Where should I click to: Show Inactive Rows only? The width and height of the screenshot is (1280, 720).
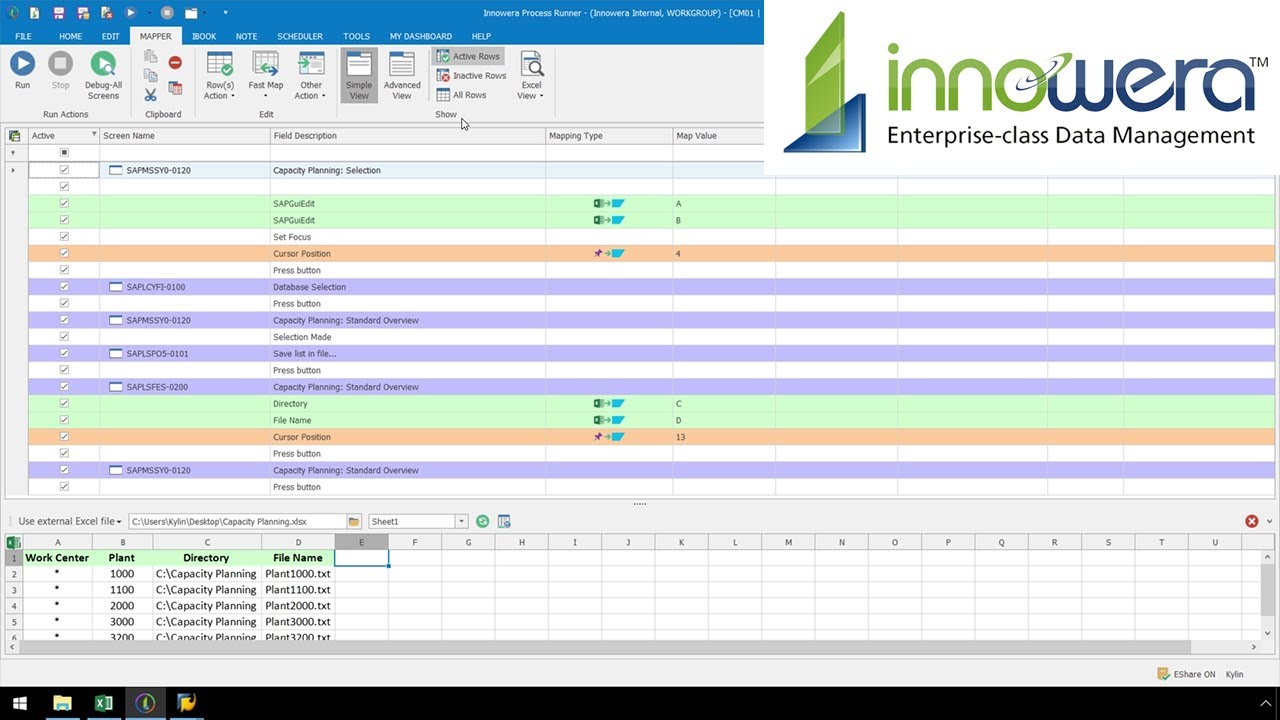click(x=471, y=76)
